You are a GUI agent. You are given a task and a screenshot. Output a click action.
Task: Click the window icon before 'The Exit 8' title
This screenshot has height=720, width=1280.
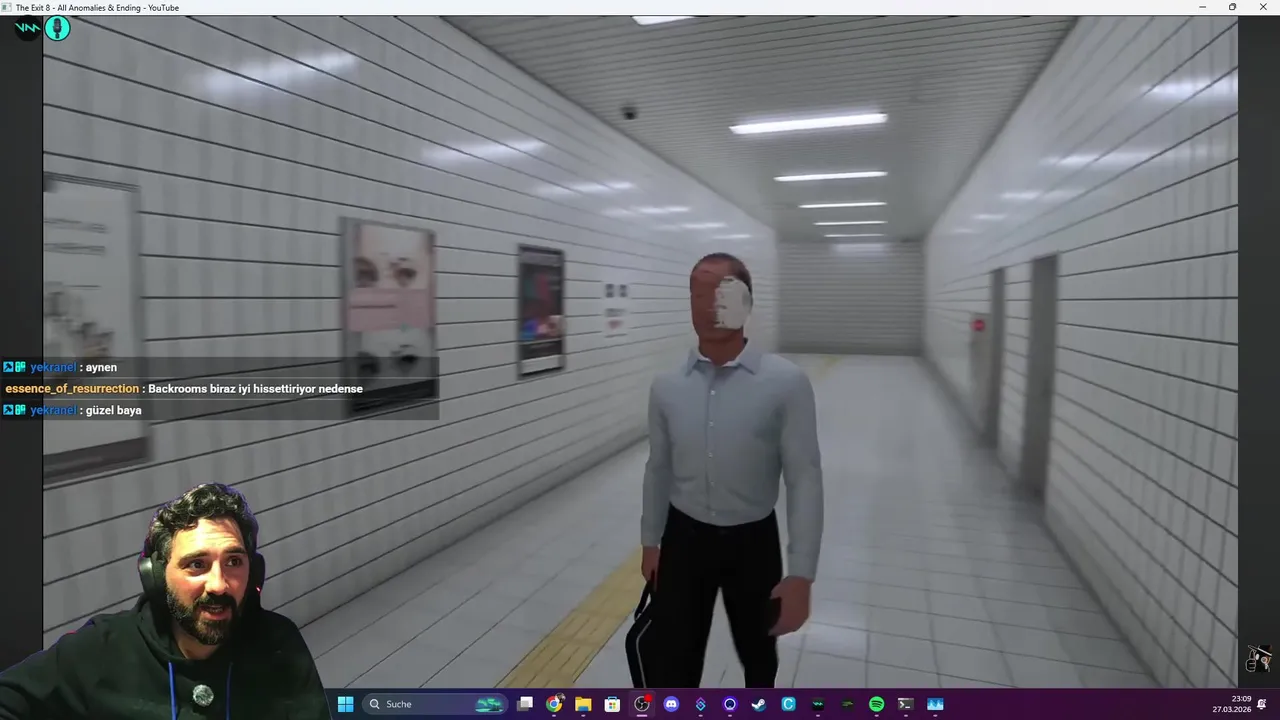point(8,7)
